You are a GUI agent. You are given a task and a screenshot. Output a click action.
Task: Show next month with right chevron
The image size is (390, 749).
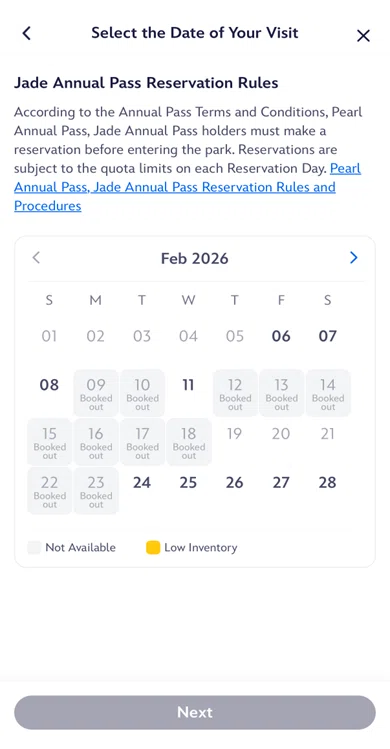click(354, 258)
